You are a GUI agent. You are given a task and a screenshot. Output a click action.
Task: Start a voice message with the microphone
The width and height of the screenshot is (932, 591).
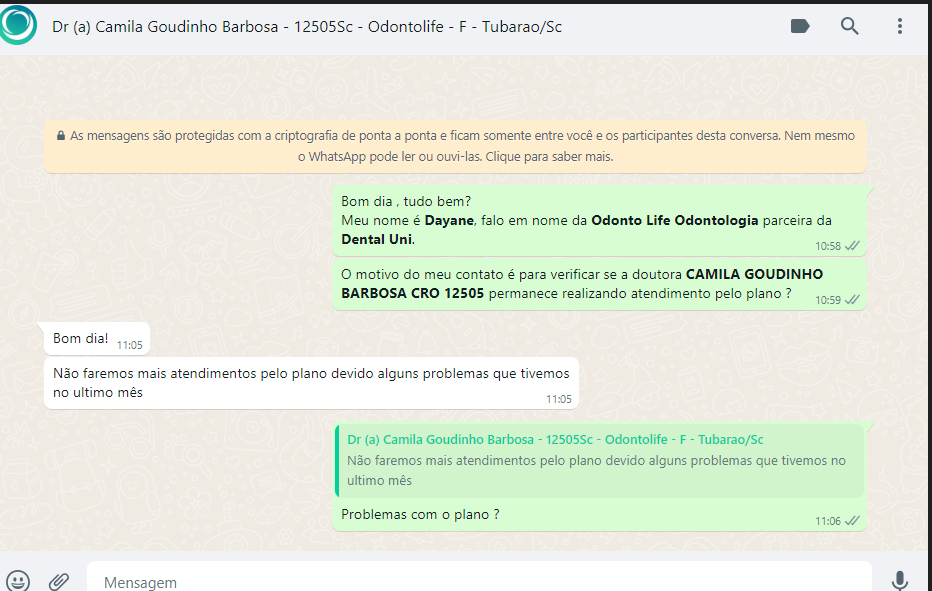900,581
